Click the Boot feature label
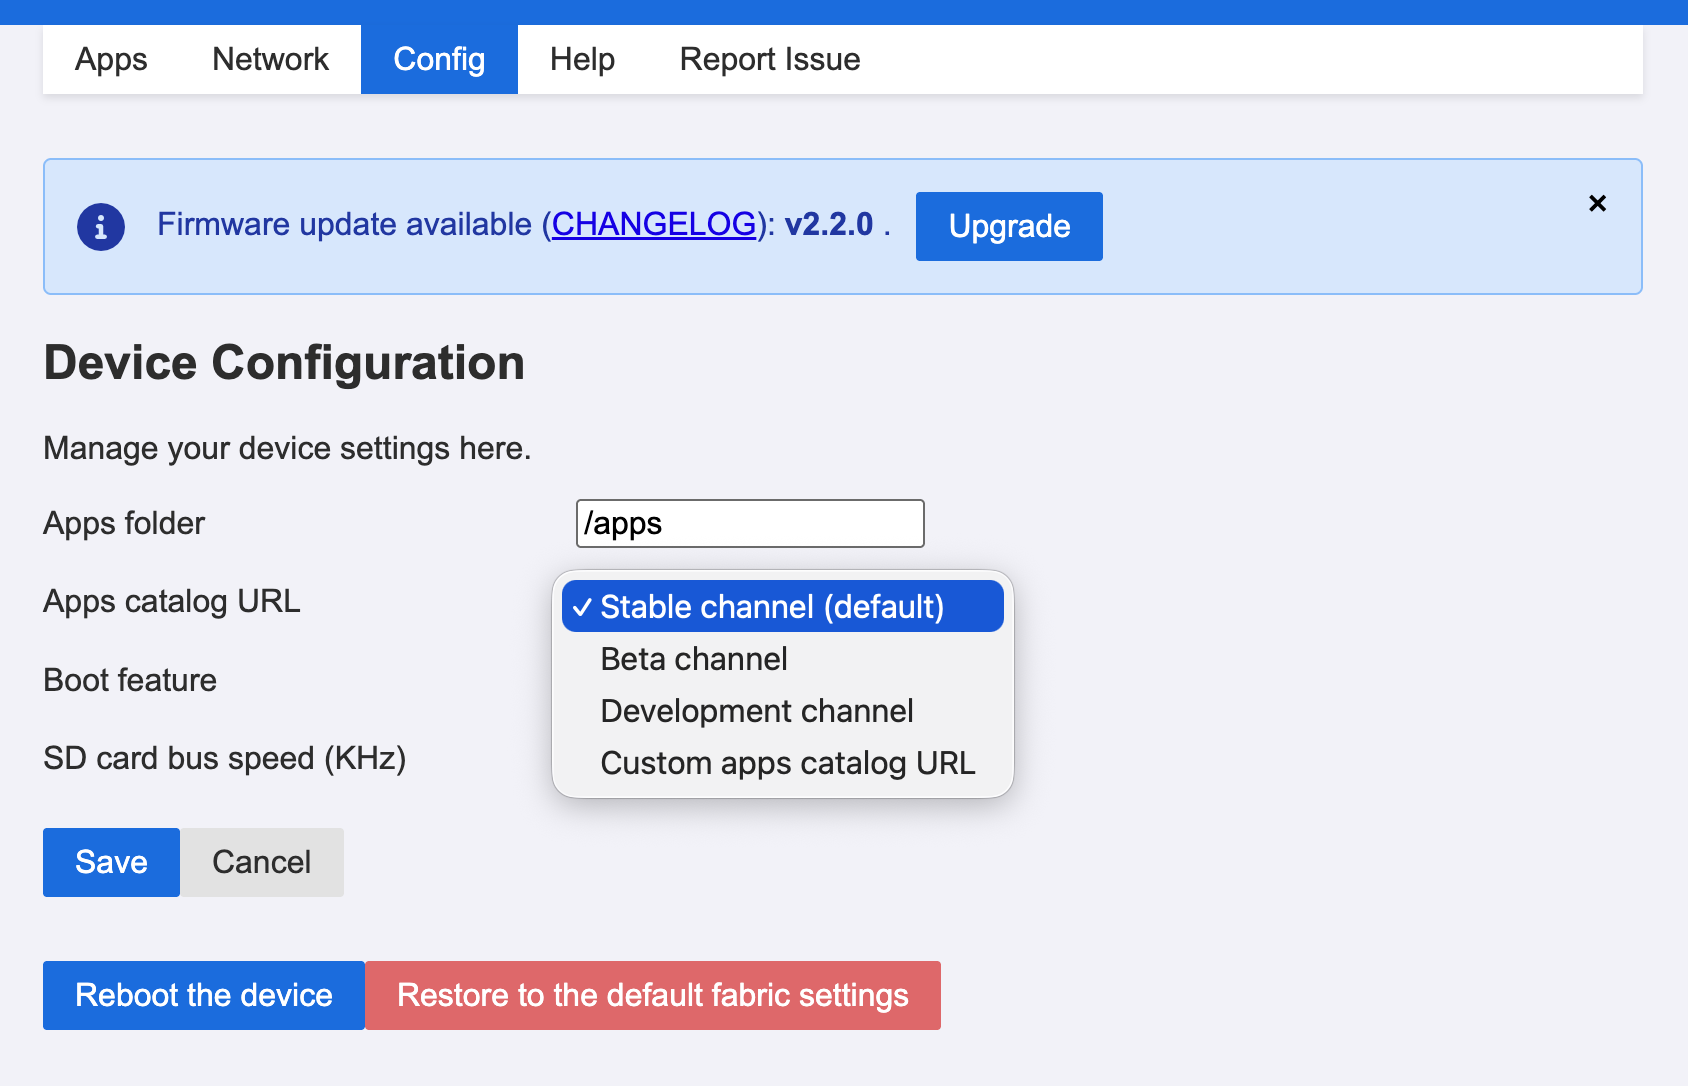This screenshot has height=1086, width=1688. [x=129, y=680]
